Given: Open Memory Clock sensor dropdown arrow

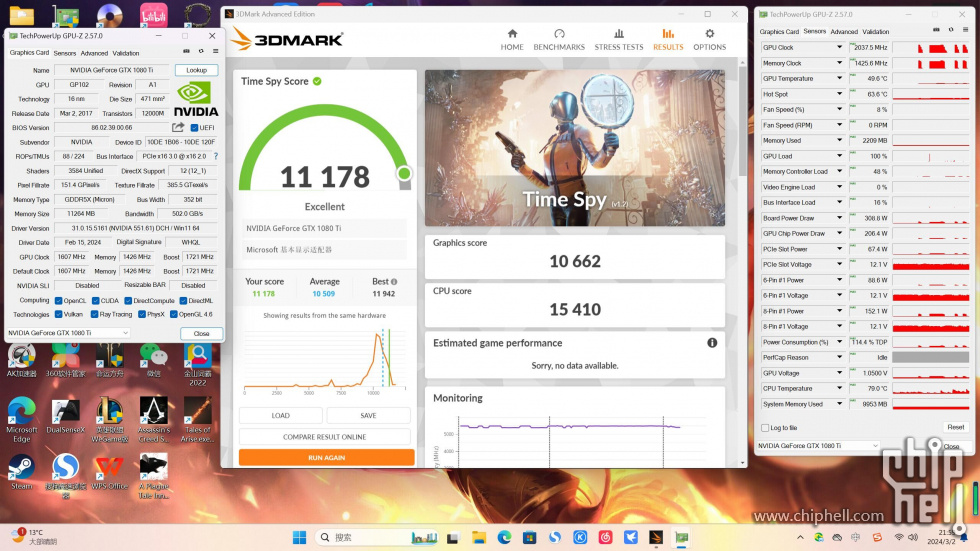Looking at the screenshot, I should 839,63.
